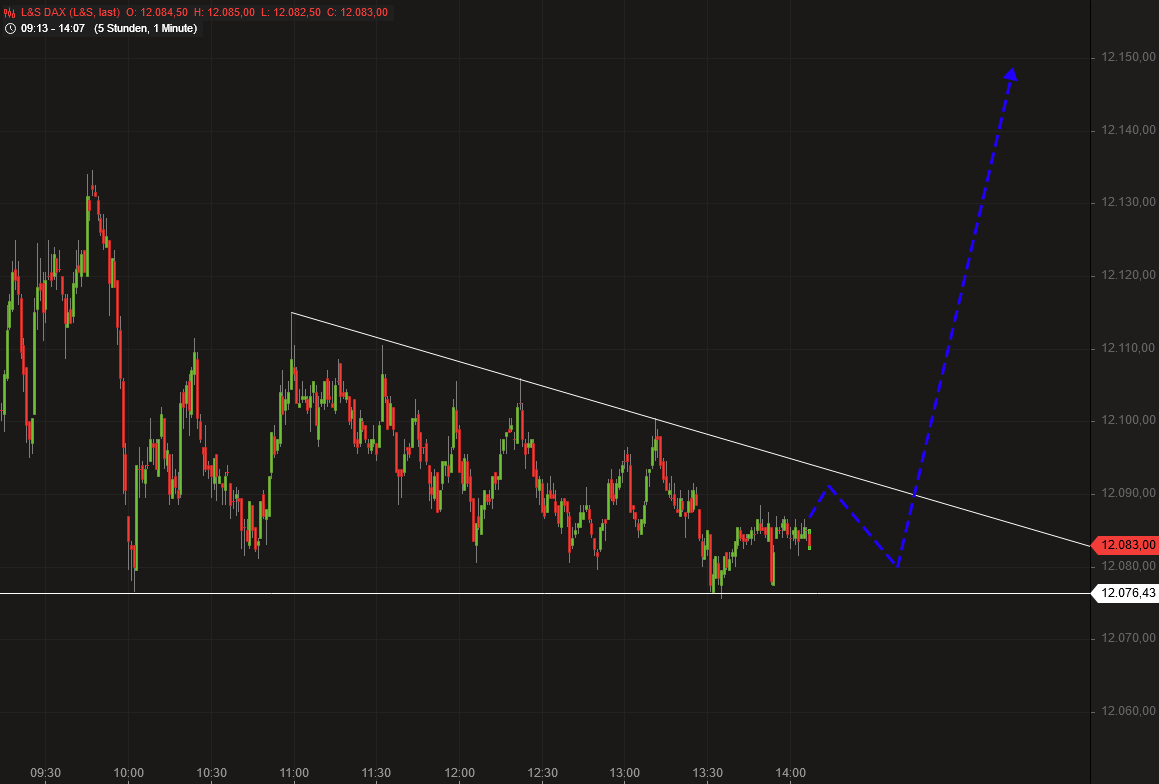This screenshot has width=1159, height=784.
Task: Select the 12:00 label on the time axis
Action: 459,772
